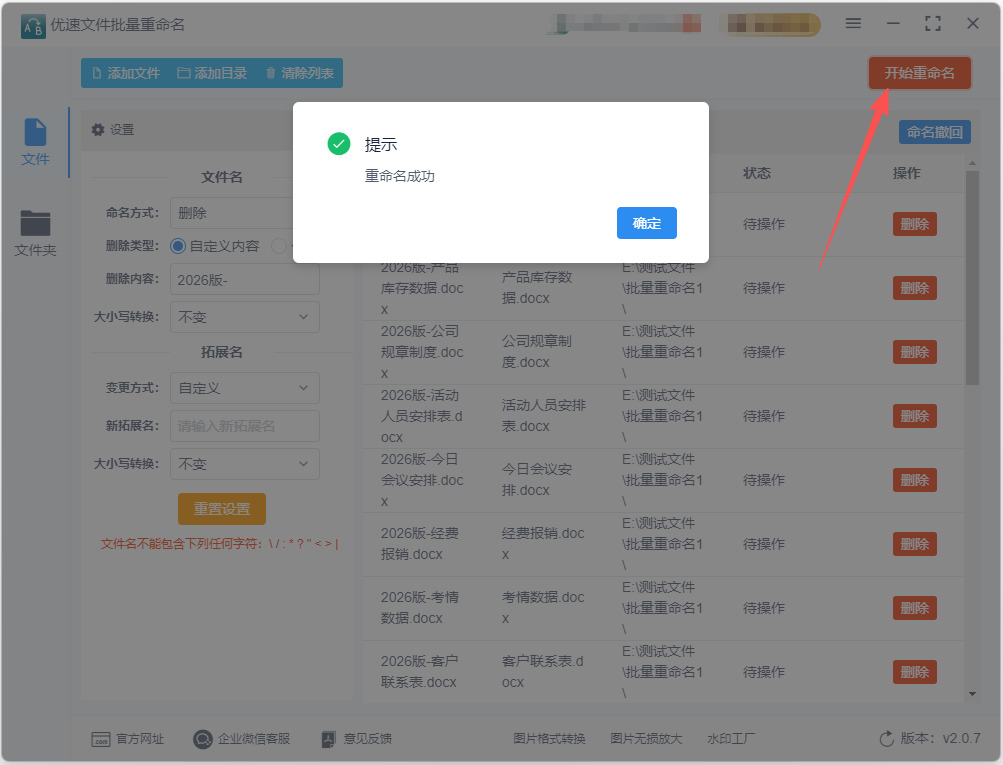Image resolution: width=1003 pixels, height=765 pixels.
Task: Click 待操作 status of 客户联系表 row
Action: pyautogui.click(x=763, y=672)
